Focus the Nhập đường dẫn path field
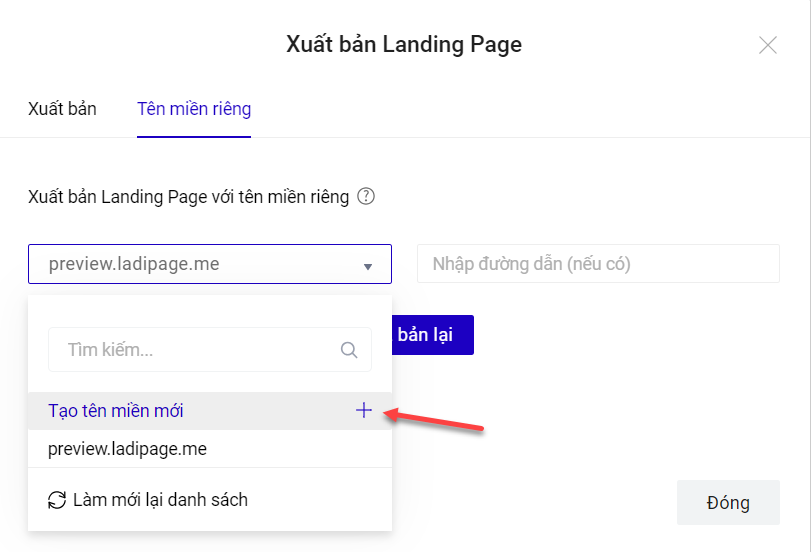This screenshot has width=811, height=552. point(597,265)
